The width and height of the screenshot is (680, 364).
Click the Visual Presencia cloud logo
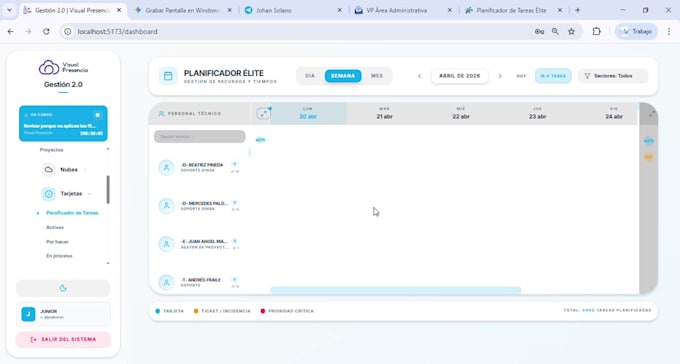click(49, 67)
